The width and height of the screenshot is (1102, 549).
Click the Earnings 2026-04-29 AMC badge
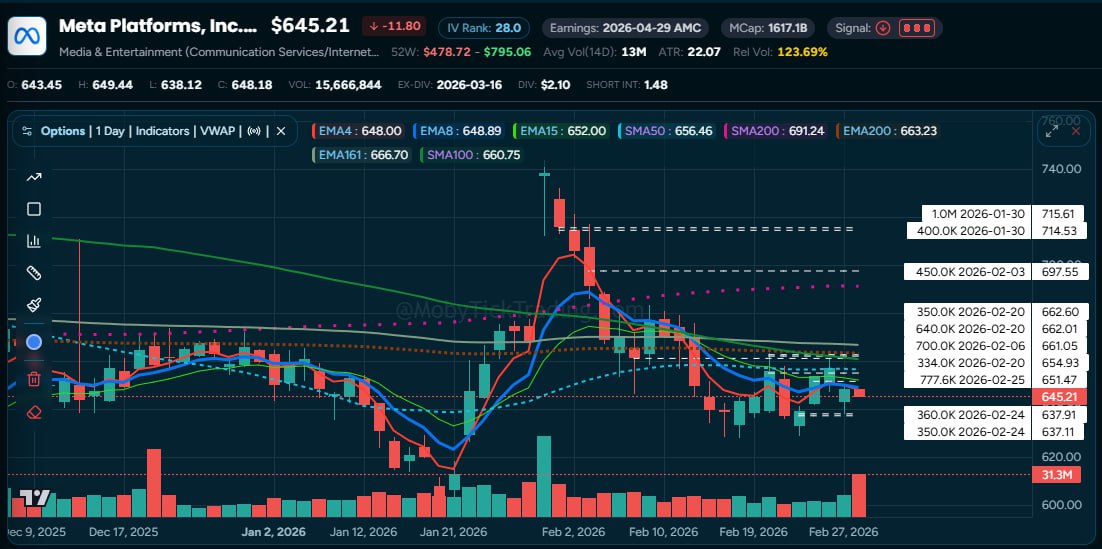coord(625,28)
